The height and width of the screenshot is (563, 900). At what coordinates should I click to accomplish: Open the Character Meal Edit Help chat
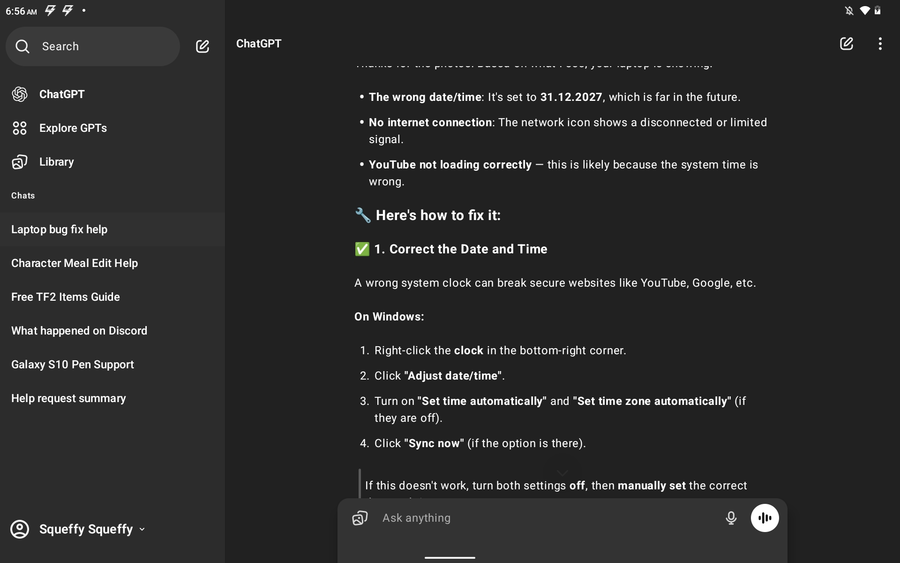point(112,263)
